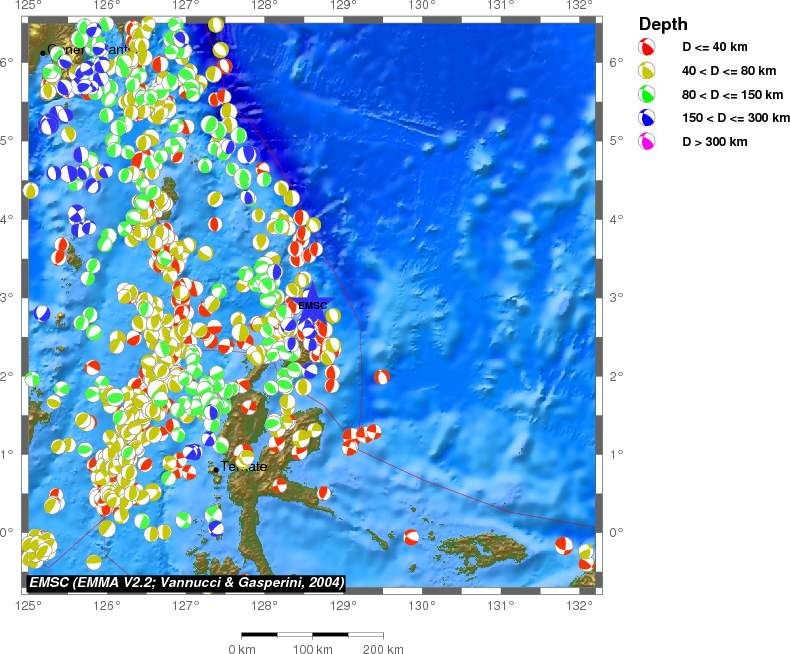This screenshot has width=790, height=654.
Task: Click the 100 km scale bar label
Action: pos(311,649)
